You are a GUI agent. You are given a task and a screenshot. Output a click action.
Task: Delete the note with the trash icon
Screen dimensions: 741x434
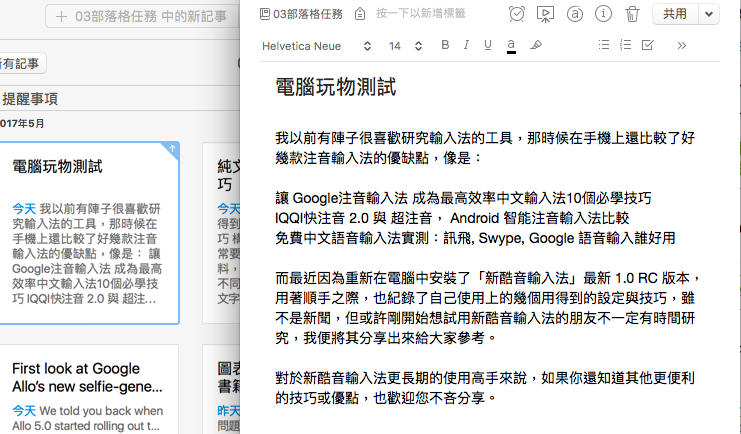pos(632,14)
